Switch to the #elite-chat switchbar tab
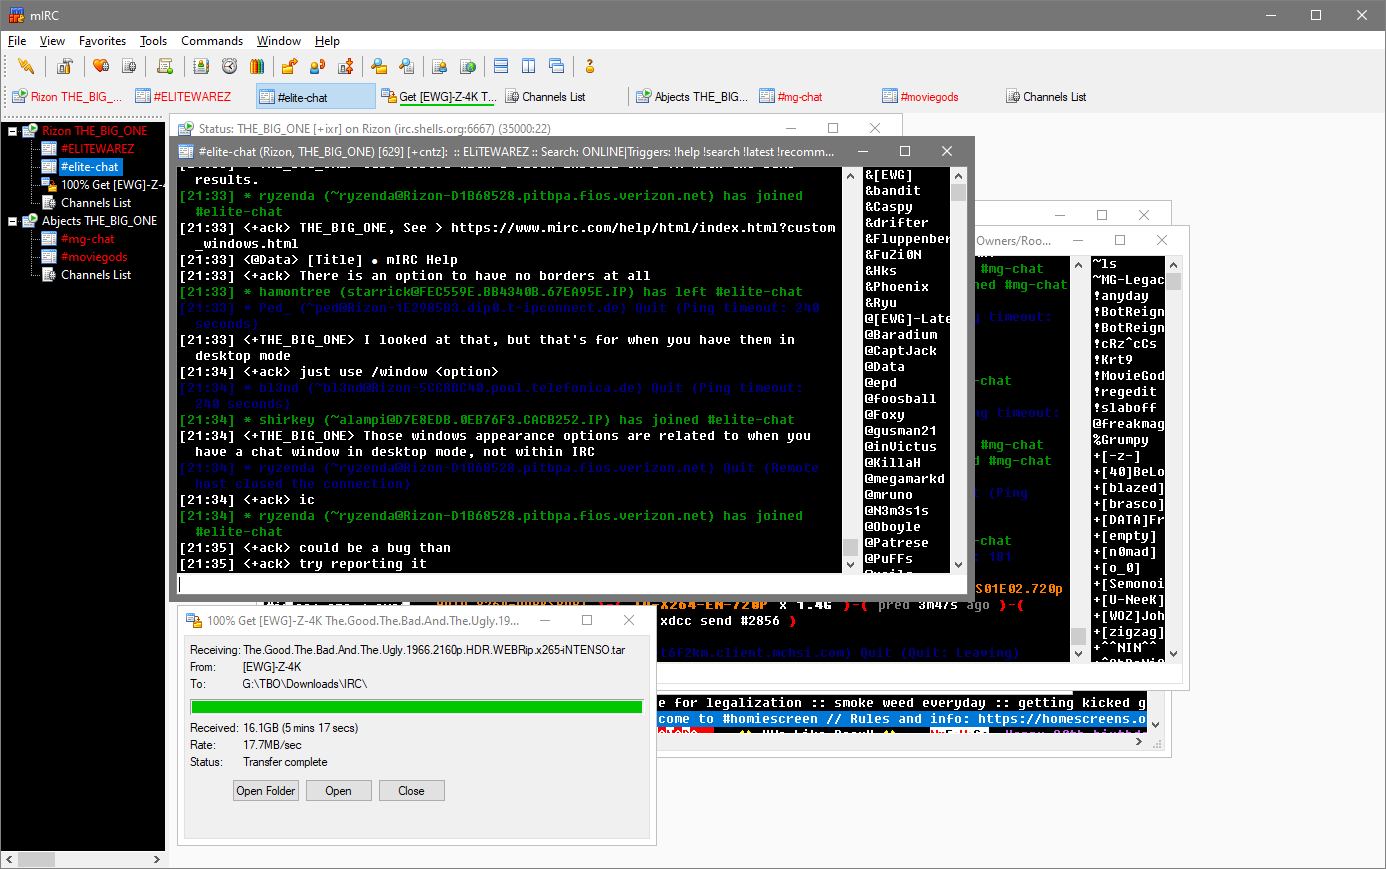 (314, 97)
